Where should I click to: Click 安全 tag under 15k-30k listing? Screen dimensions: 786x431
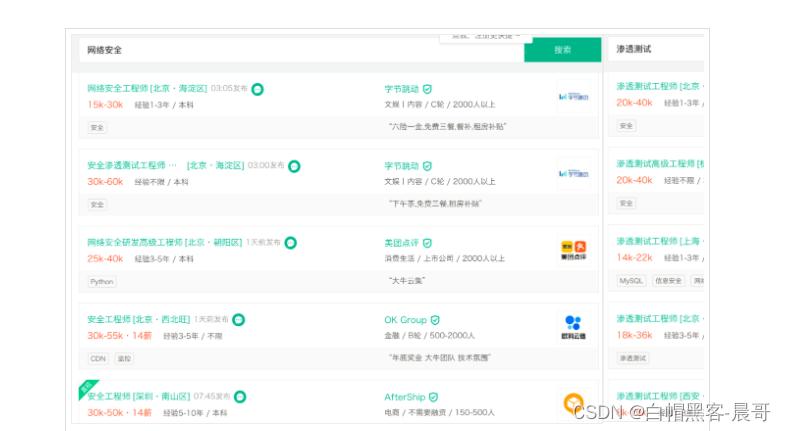click(x=97, y=127)
